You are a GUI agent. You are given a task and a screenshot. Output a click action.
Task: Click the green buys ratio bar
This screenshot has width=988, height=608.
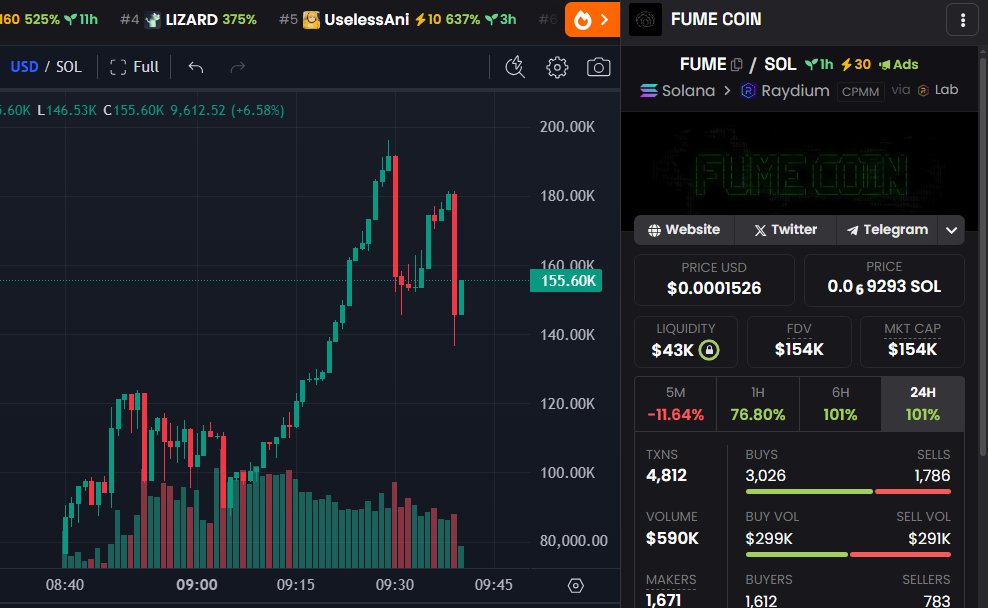[809, 491]
